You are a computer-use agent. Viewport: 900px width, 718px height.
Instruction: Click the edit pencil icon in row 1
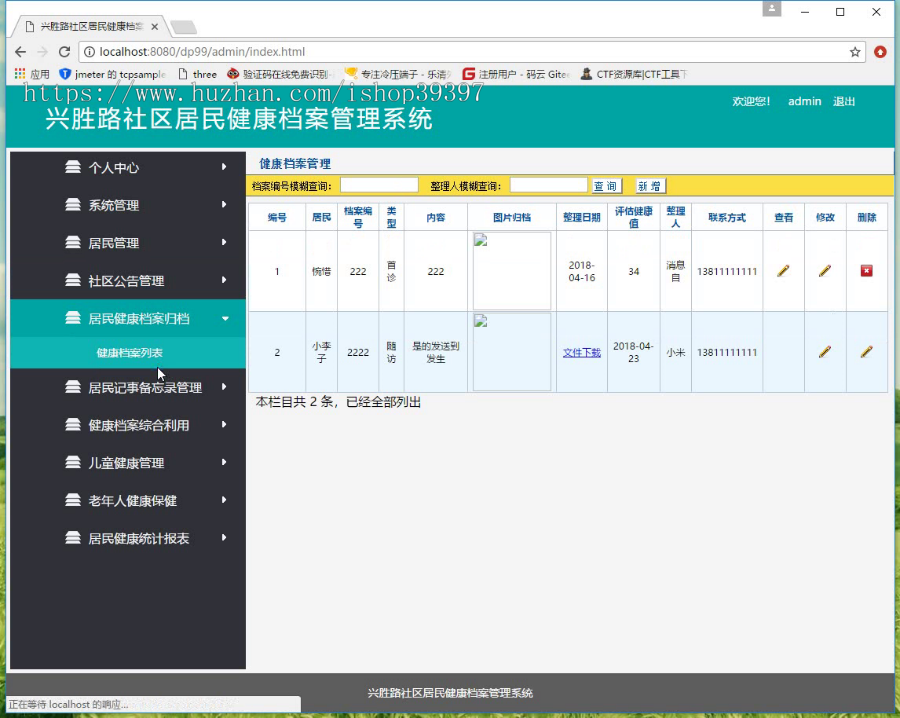pyautogui.click(x=825, y=271)
